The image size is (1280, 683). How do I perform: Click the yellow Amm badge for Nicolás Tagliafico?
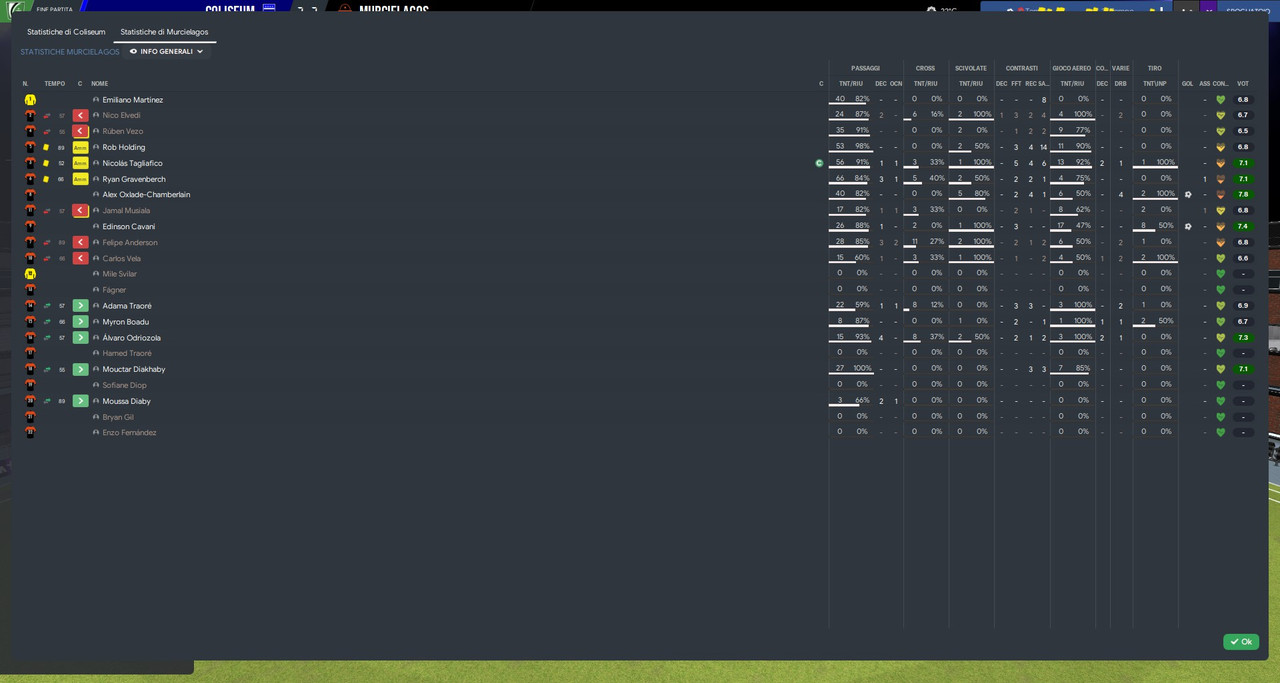(x=80, y=163)
